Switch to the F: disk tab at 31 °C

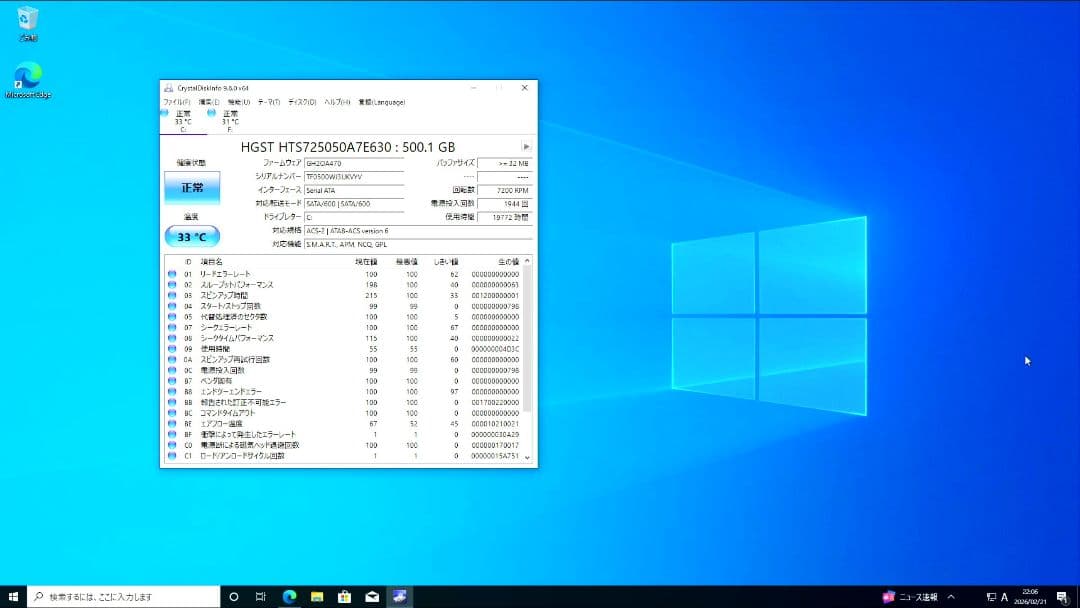pos(229,121)
